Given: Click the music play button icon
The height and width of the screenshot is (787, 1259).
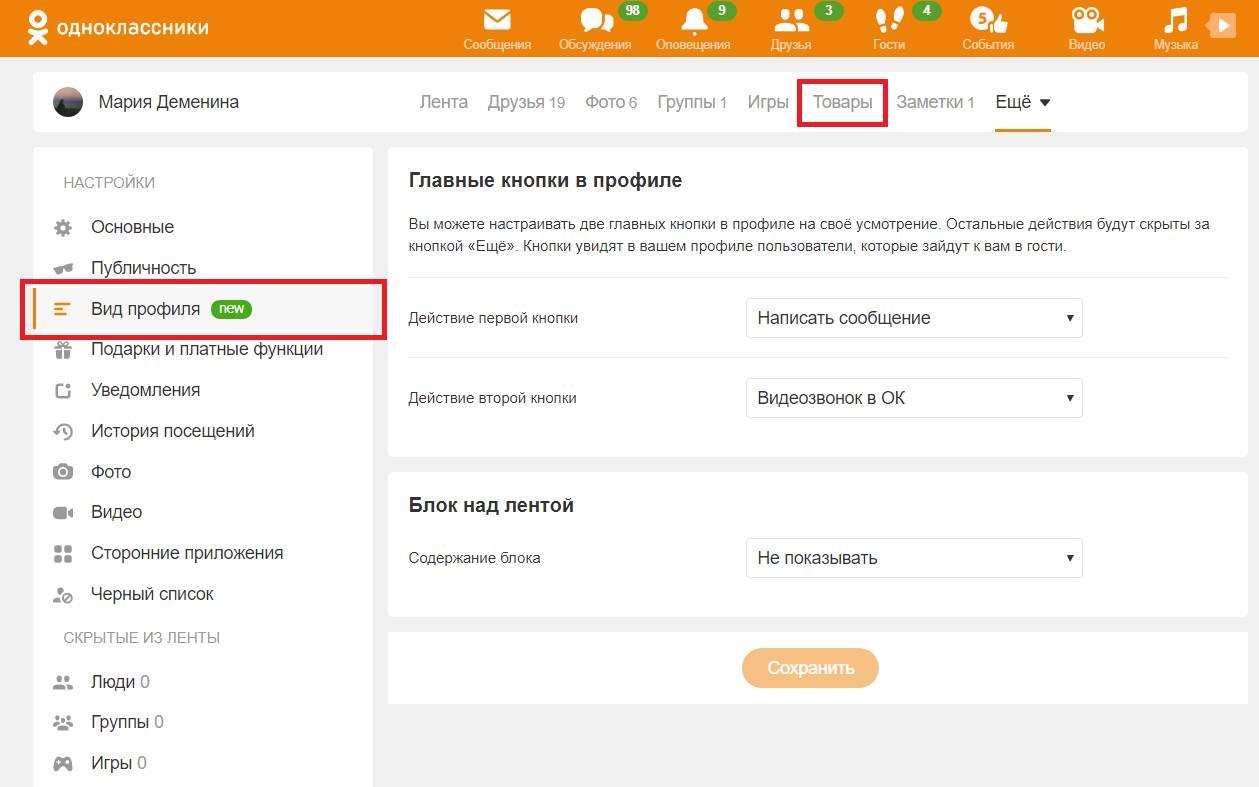Looking at the screenshot, I should (x=1222, y=25).
